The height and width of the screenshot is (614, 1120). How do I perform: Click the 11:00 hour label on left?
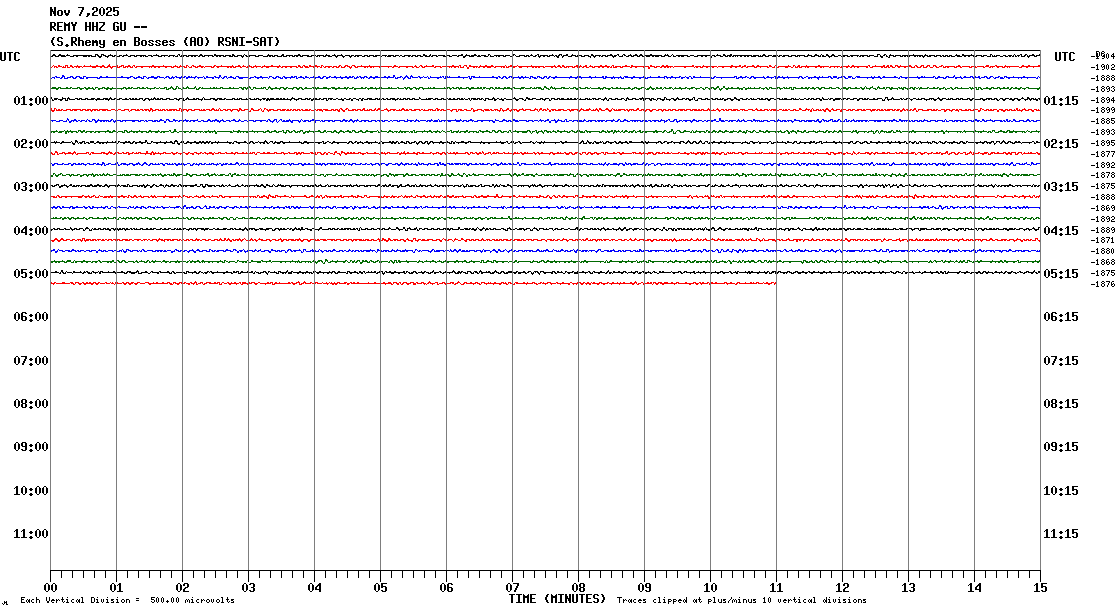[x=31, y=534]
